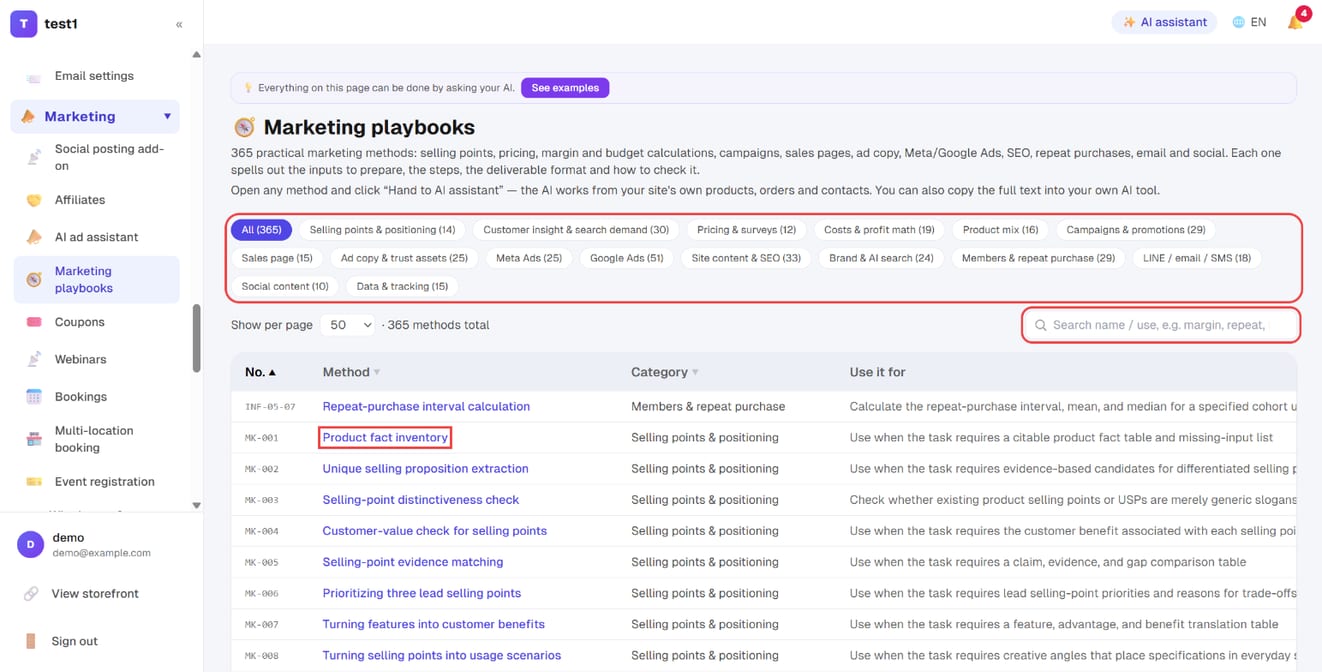The image size is (1322, 672).
Task: Click the Marketing playbooks compass sidebar icon
Action: point(34,280)
